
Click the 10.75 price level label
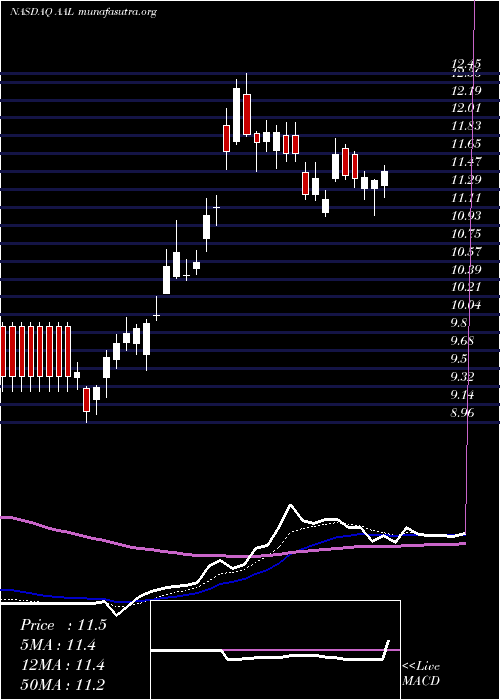click(x=466, y=233)
